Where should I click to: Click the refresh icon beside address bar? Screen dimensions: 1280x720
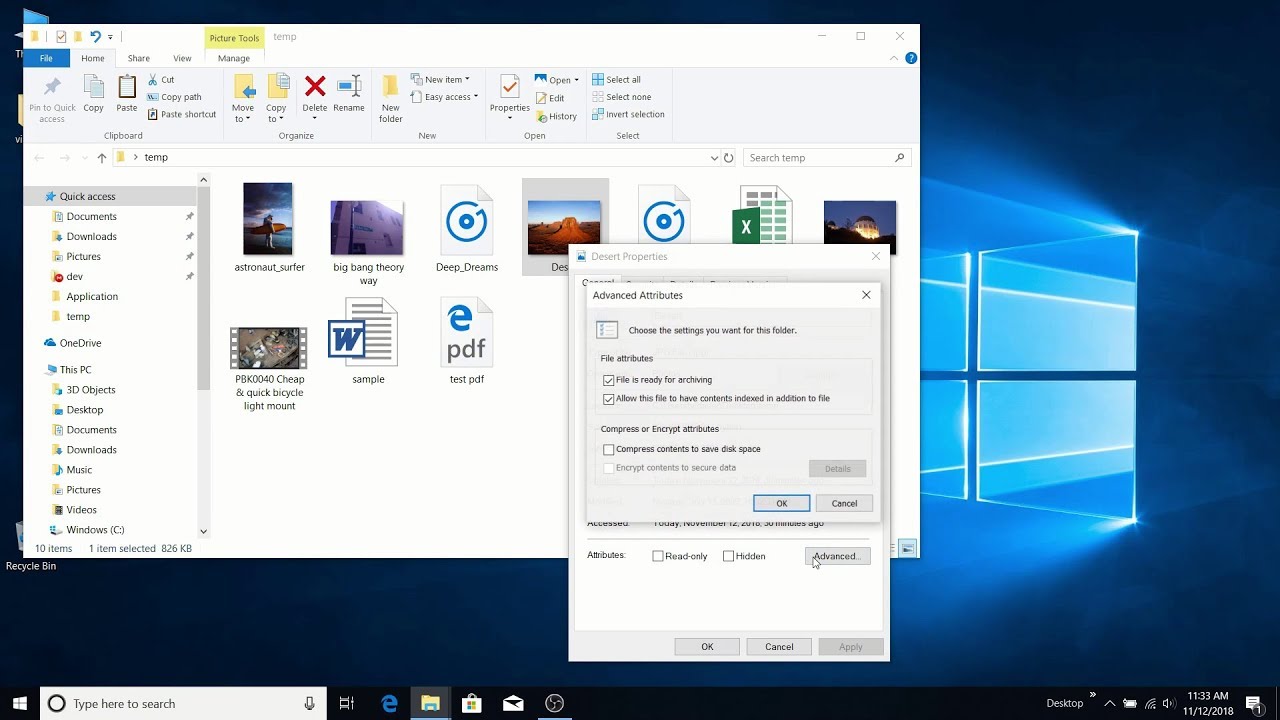(728, 158)
